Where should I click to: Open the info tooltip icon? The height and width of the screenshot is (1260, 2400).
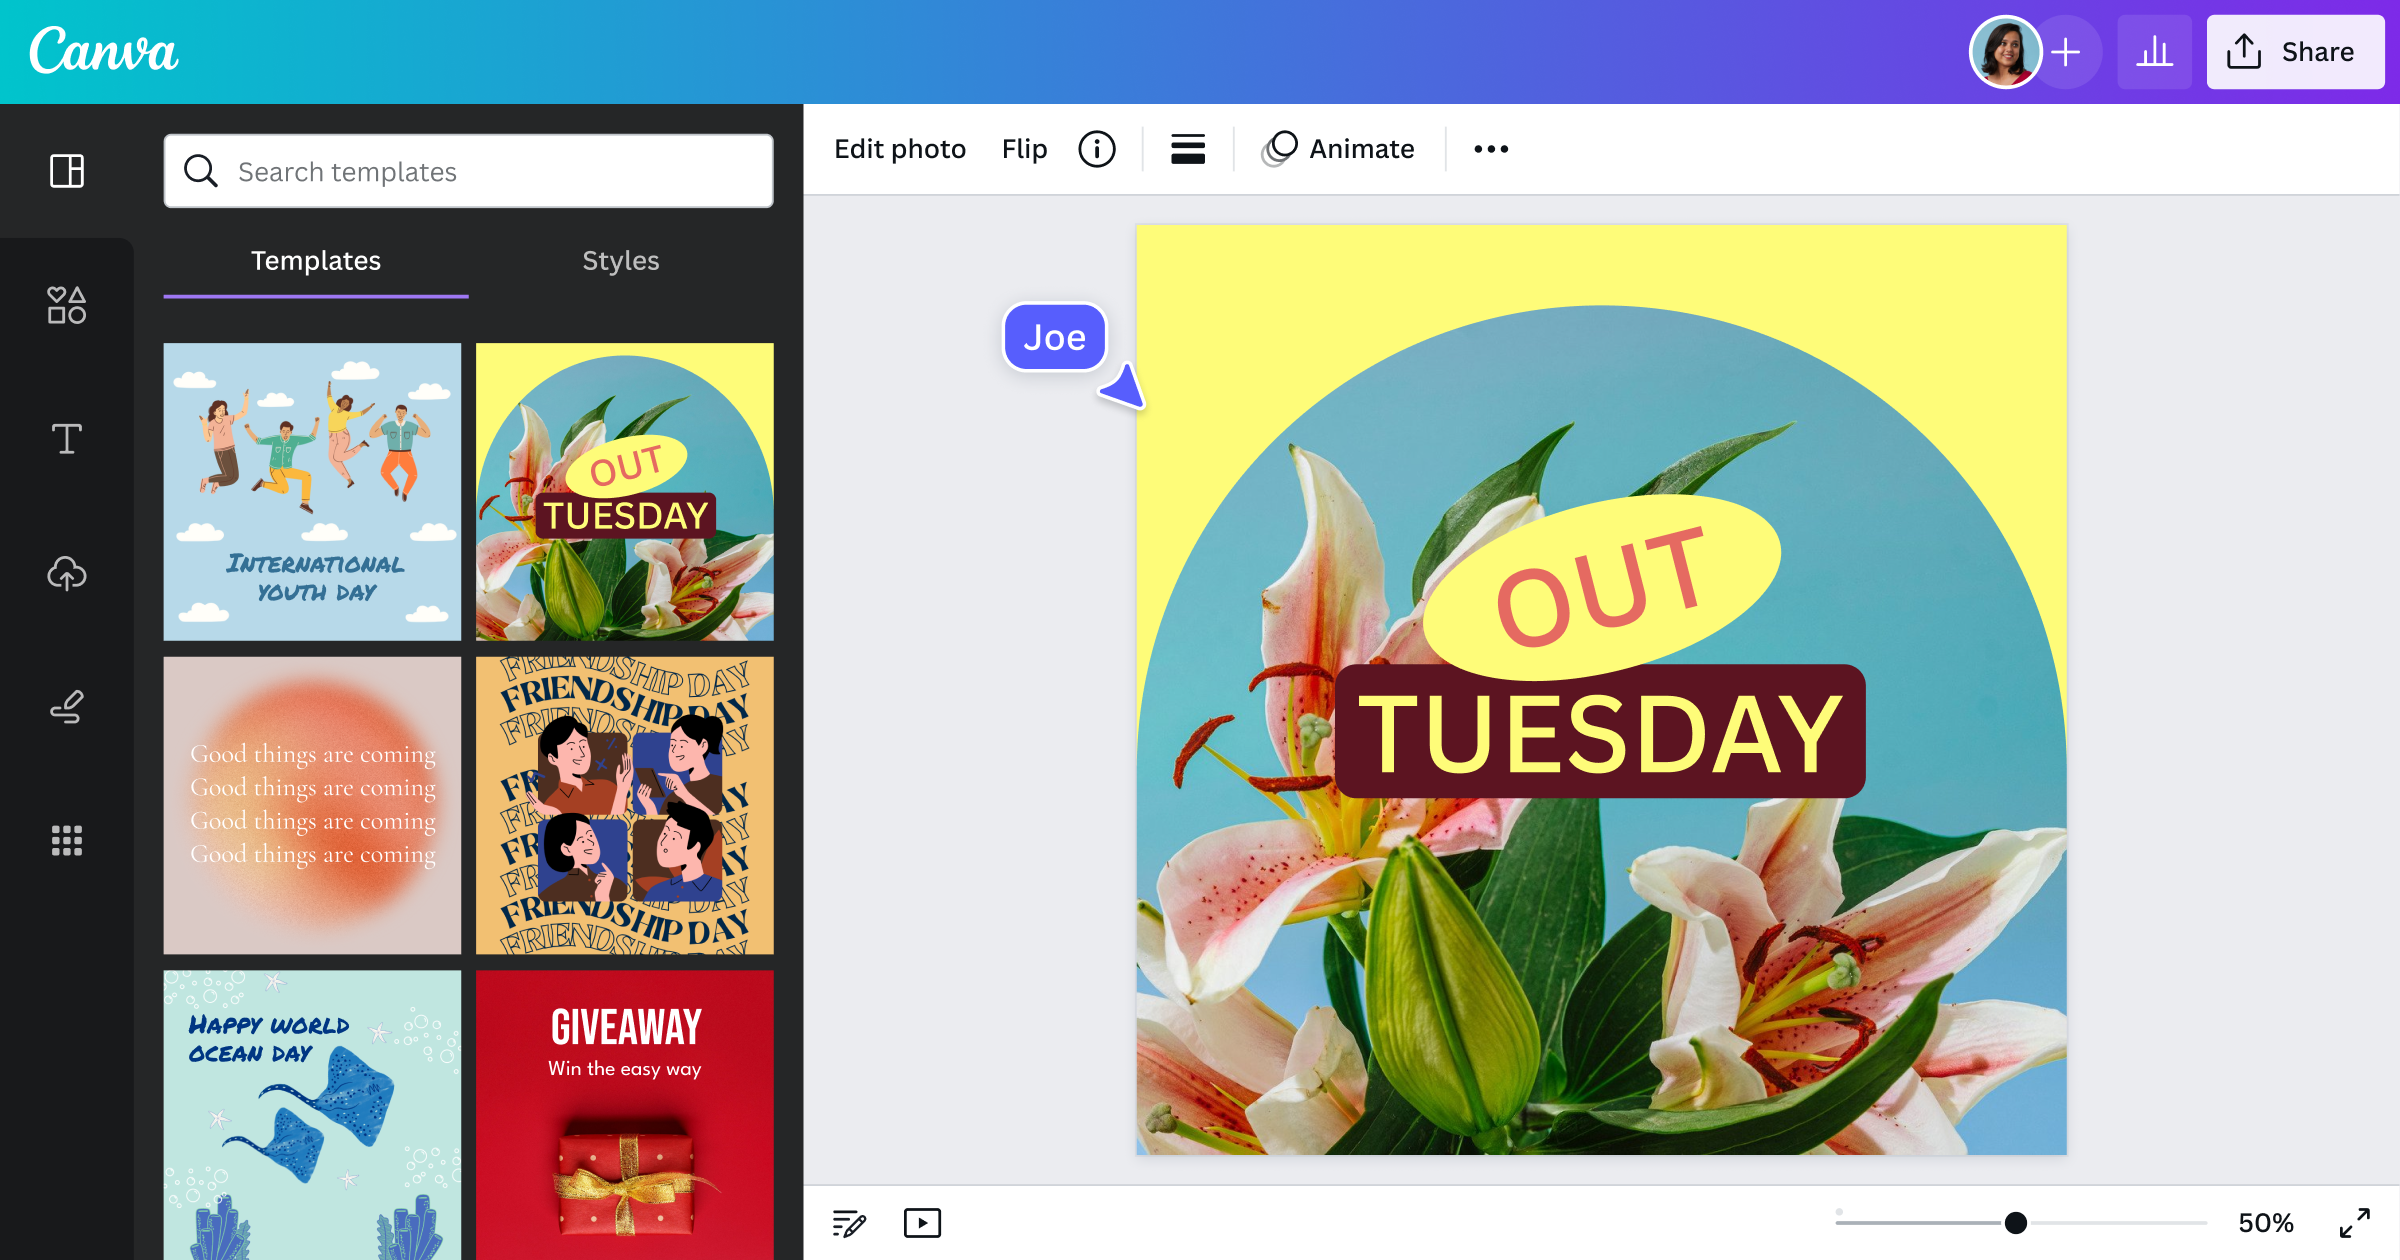tap(1098, 148)
